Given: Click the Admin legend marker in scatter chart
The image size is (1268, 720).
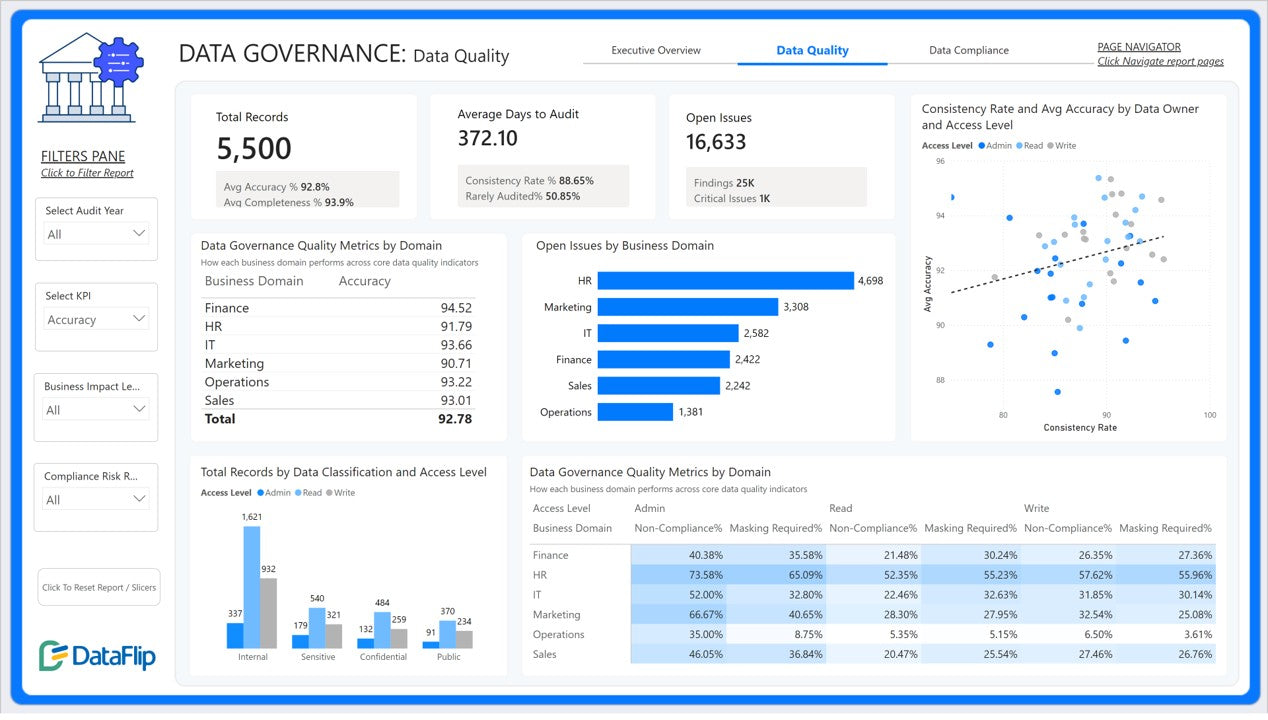Looking at the screenshot, I should [982, 146].
